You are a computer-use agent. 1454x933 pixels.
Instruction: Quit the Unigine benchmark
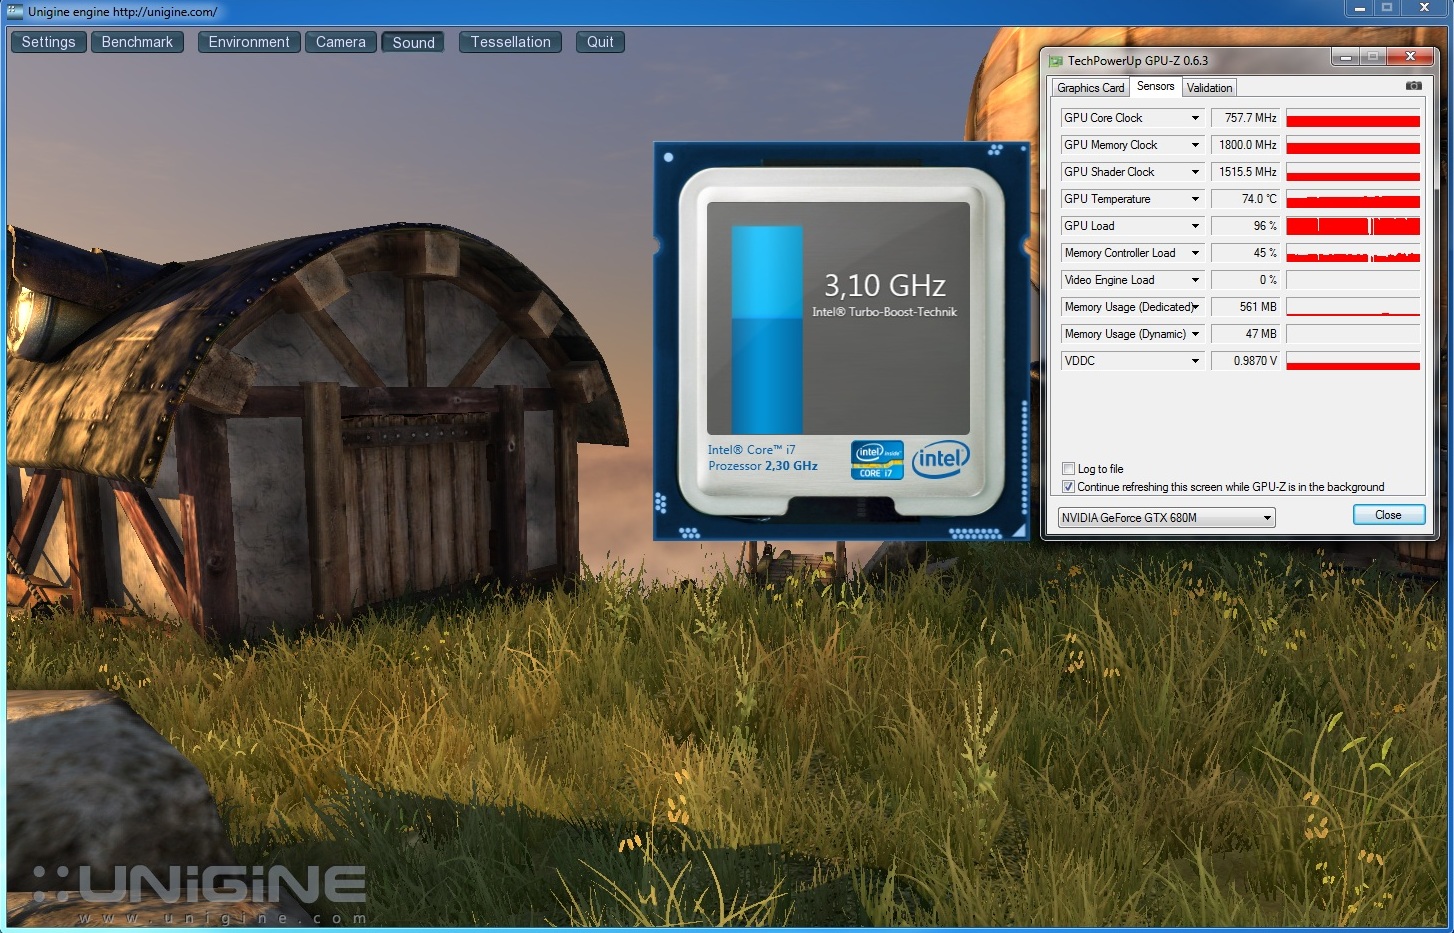pos(600,42)
